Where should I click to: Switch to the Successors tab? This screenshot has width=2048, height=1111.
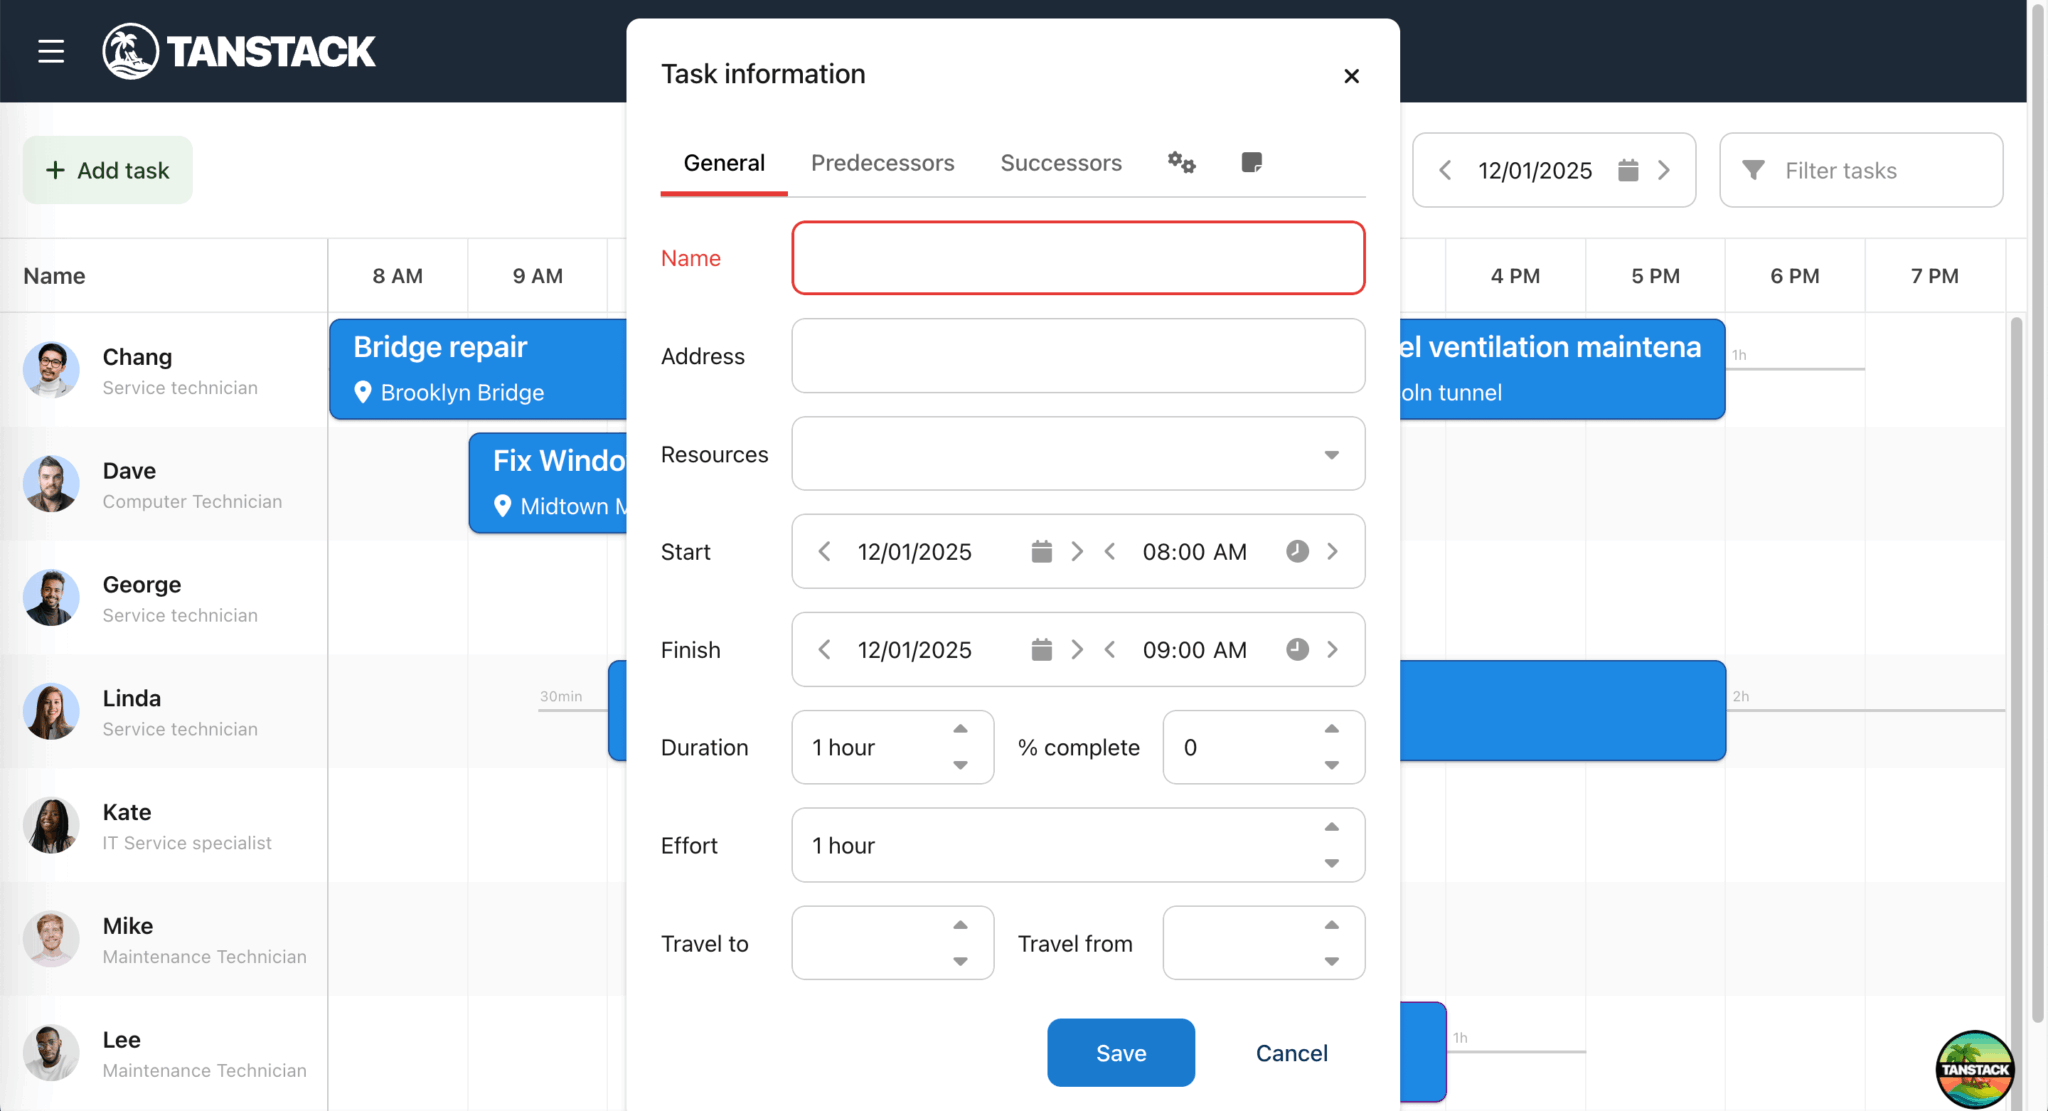tap(1061, 163)
